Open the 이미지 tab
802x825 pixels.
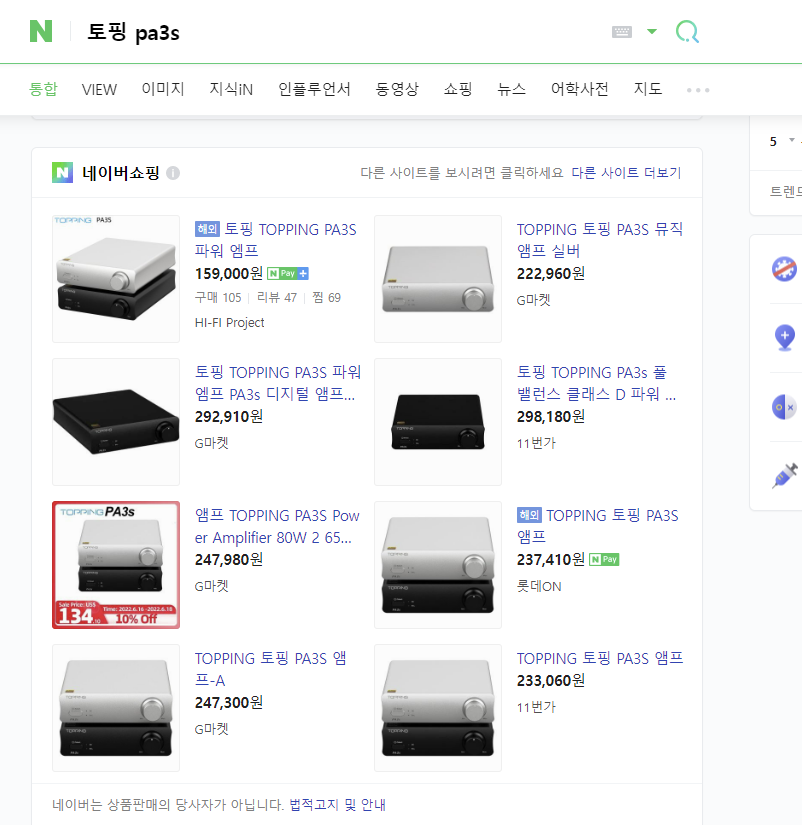pos(163,89)
